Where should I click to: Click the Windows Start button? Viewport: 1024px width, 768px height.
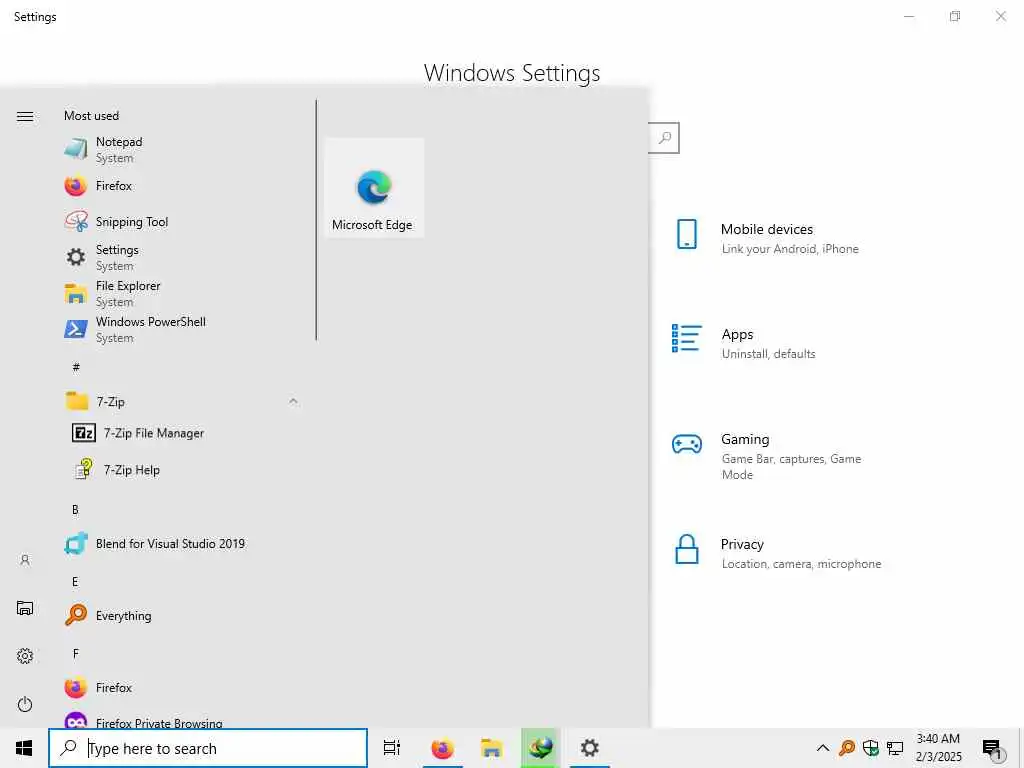pos(24,748)
